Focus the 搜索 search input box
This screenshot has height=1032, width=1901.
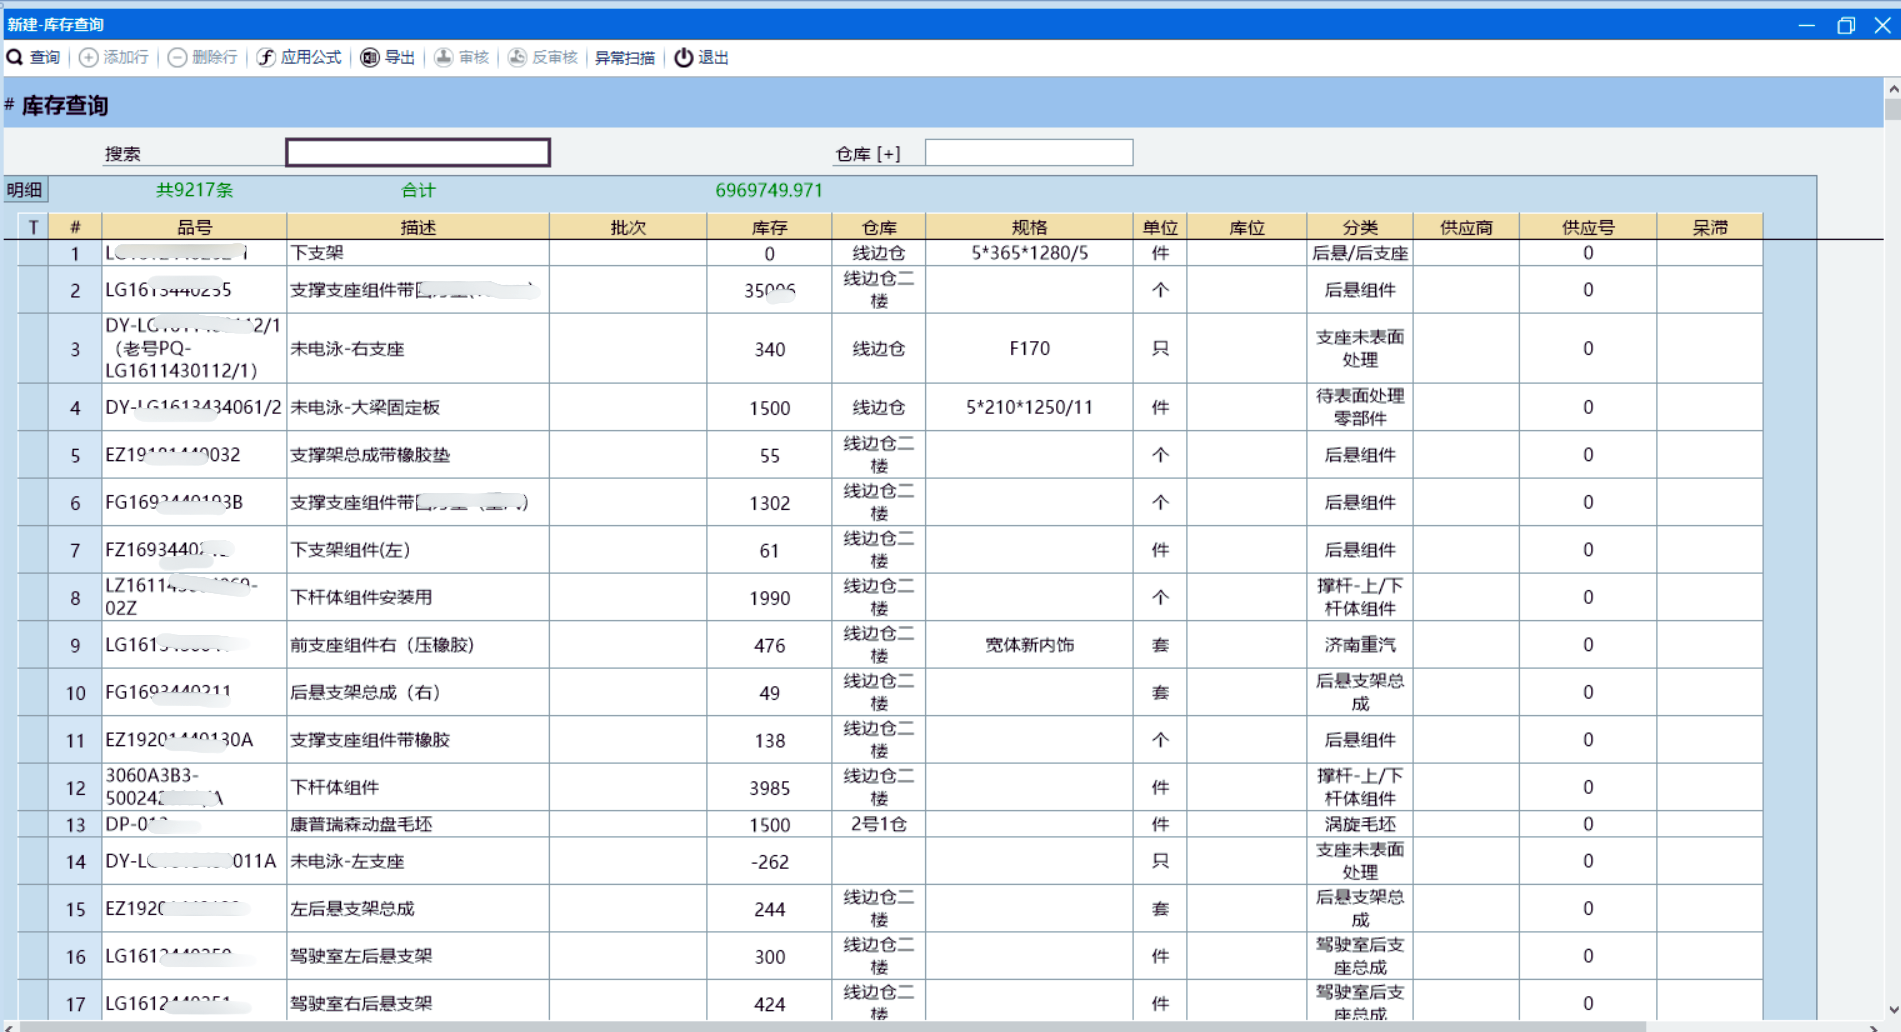(x=417, y=153)
